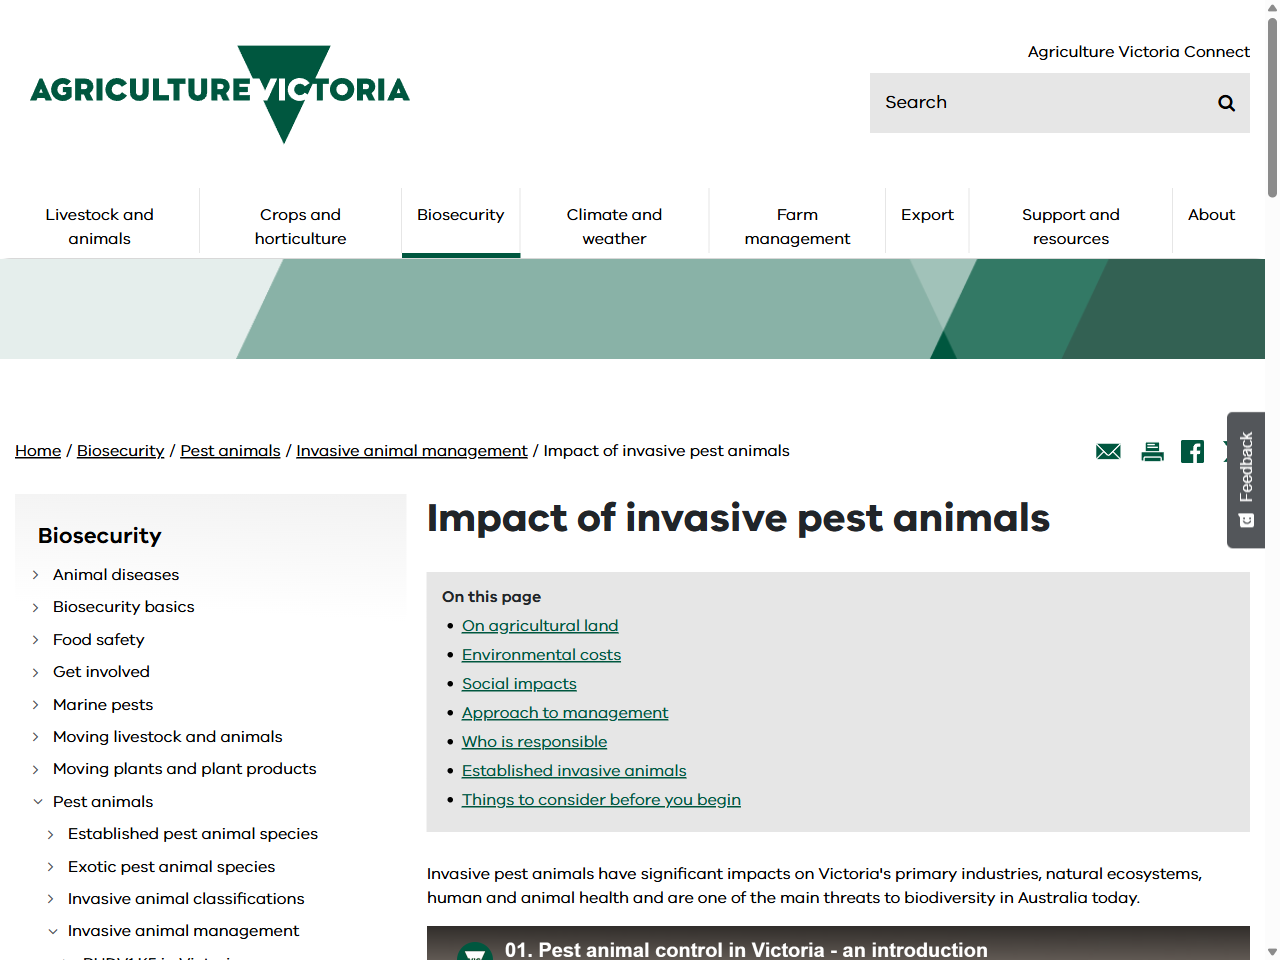Expand Established pest animal species entry
The width and height of the screenshot is (1280, 960).
52,834
